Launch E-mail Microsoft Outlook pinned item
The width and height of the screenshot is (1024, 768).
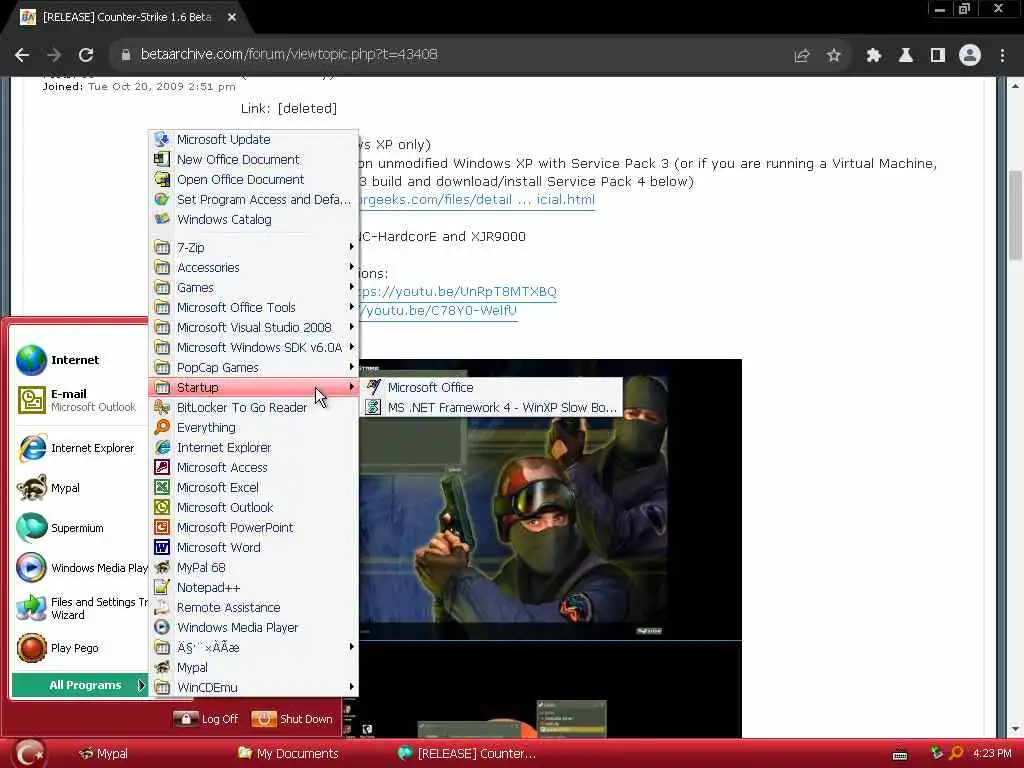point(78,400)
